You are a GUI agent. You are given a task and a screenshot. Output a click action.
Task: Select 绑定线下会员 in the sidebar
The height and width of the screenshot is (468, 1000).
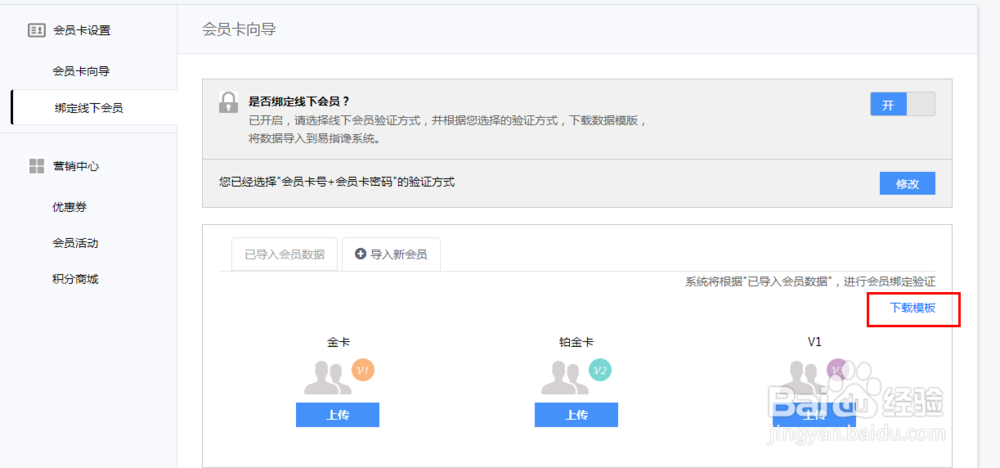[x=88, y=107]
